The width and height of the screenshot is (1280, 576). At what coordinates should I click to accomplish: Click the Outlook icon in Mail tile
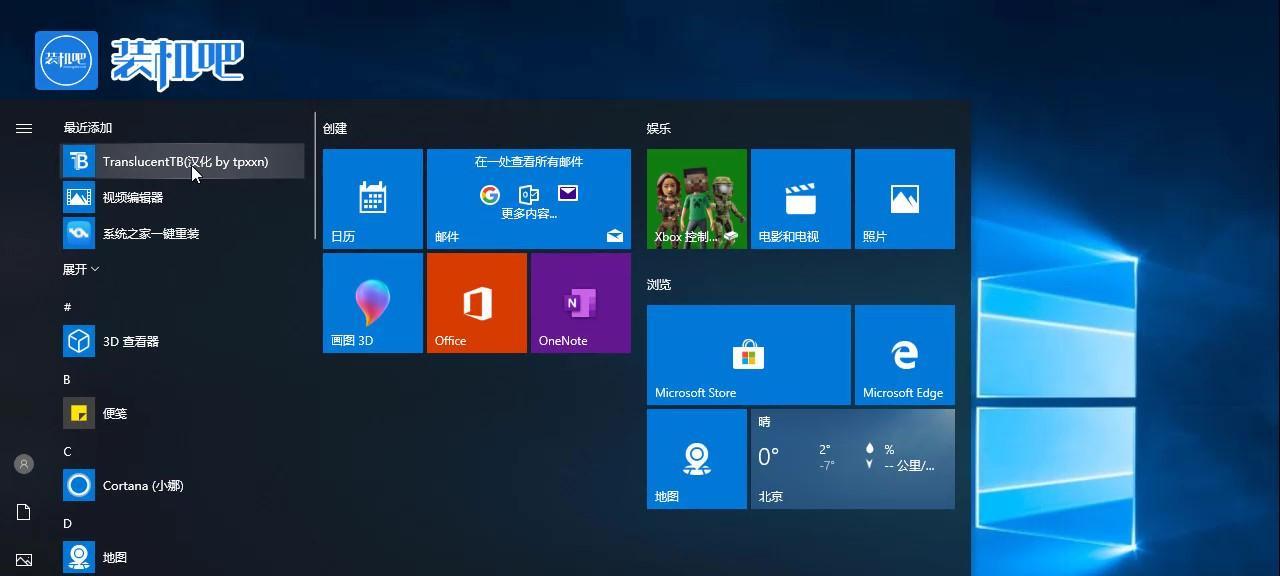[x=529, y=194]
